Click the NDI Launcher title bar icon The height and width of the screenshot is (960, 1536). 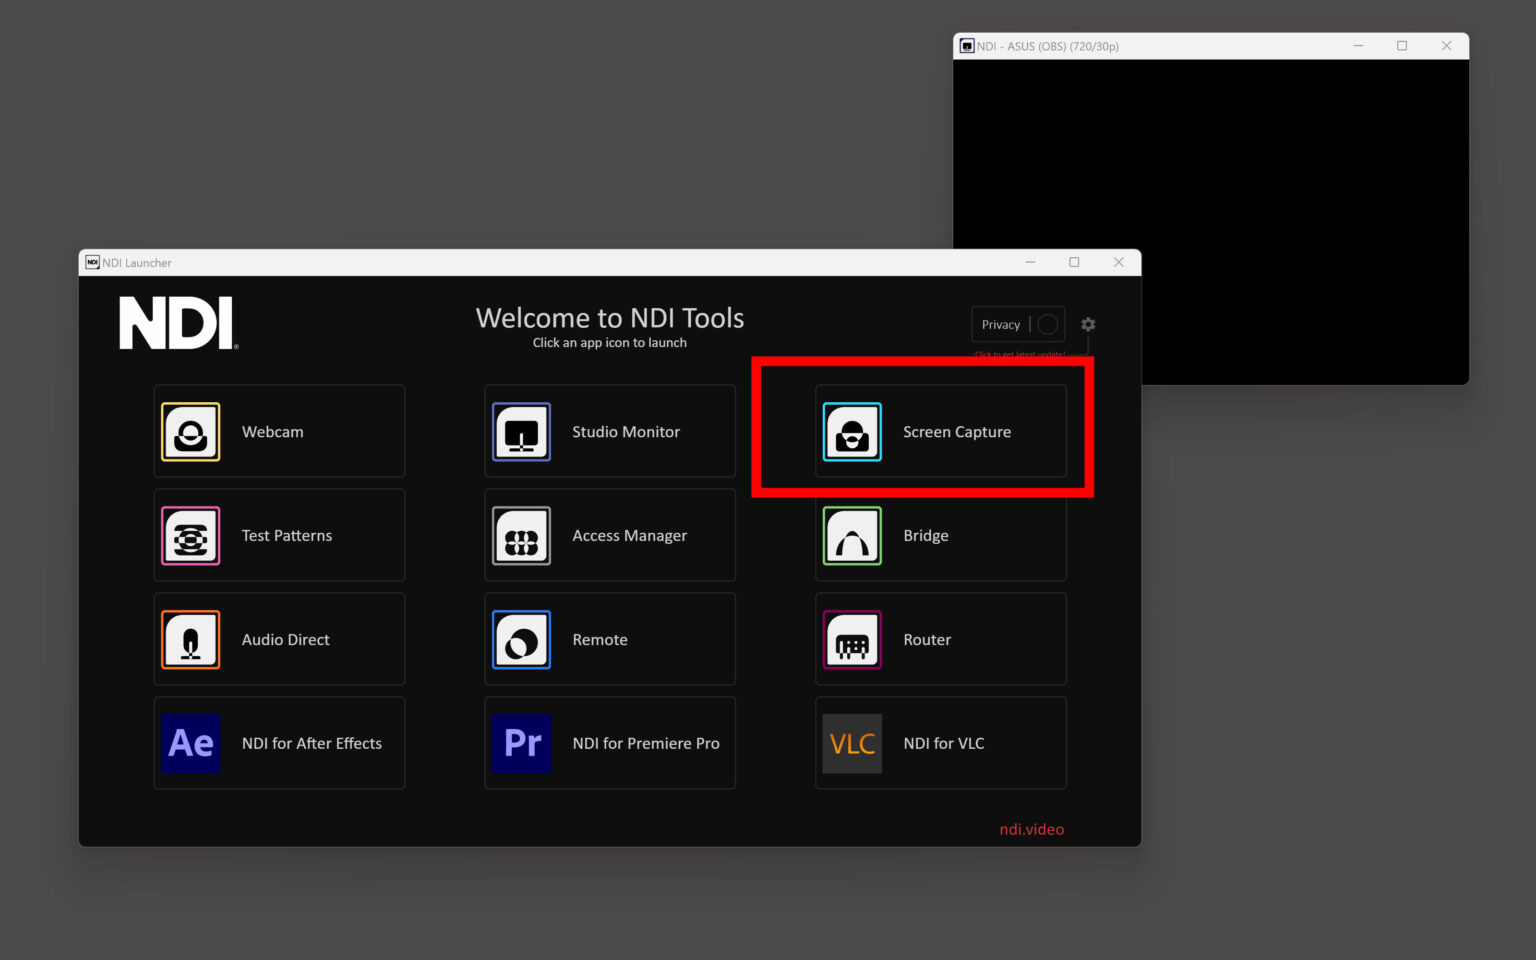tap(93, 262)
